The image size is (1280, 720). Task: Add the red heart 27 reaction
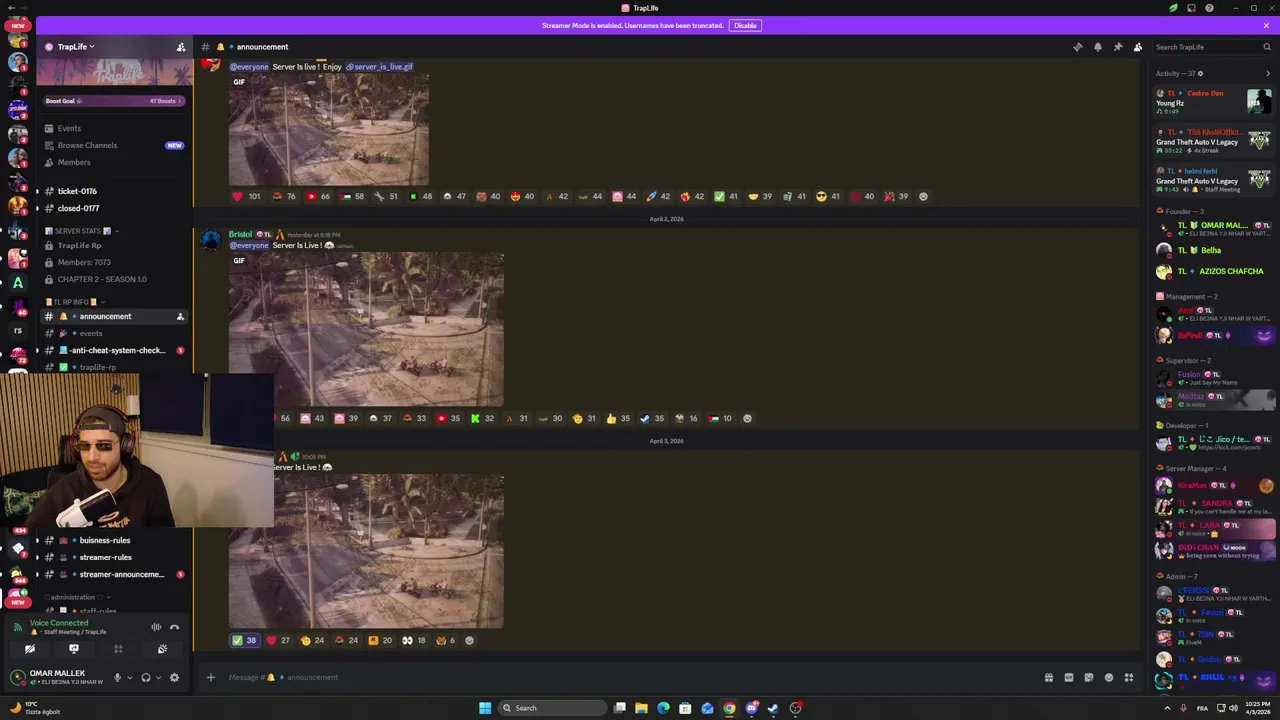278,640
